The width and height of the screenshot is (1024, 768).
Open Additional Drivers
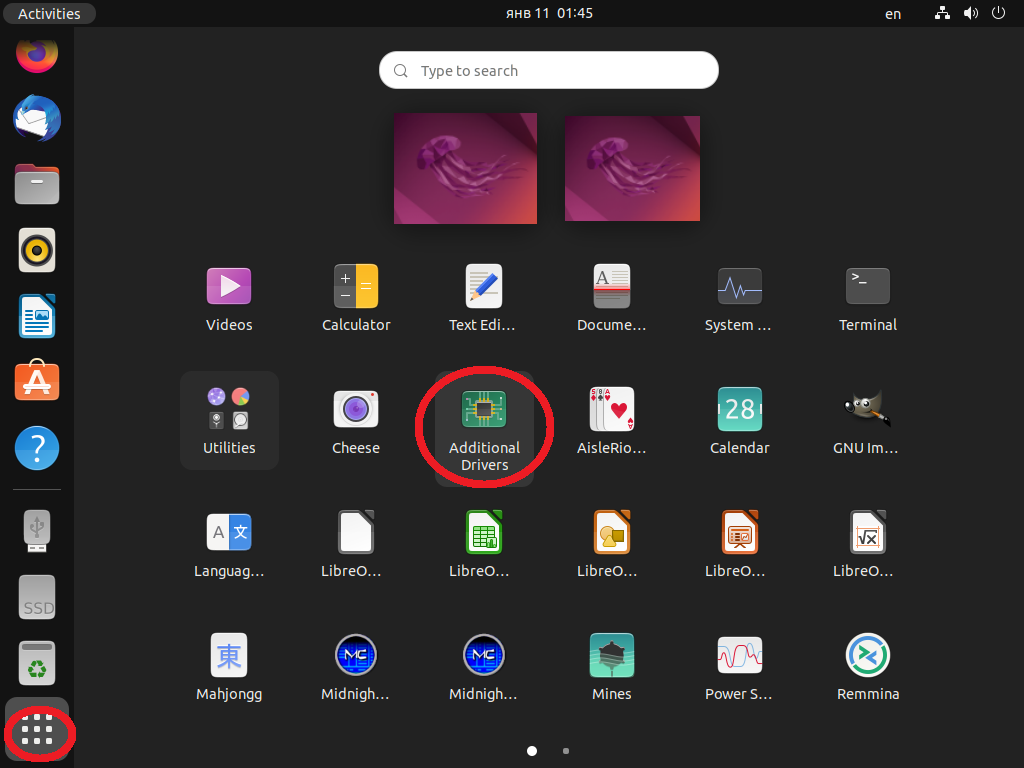[x=484, y=428]
